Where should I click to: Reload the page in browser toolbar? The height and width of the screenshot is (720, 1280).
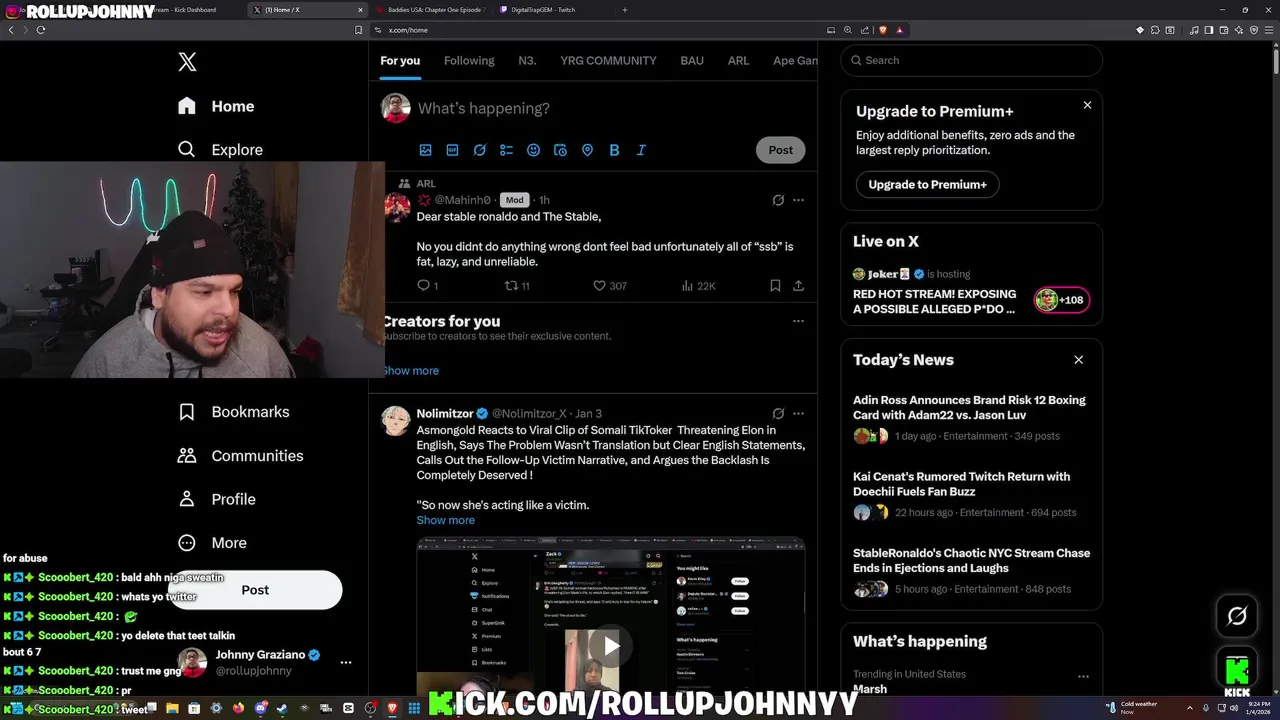[41, 30]
